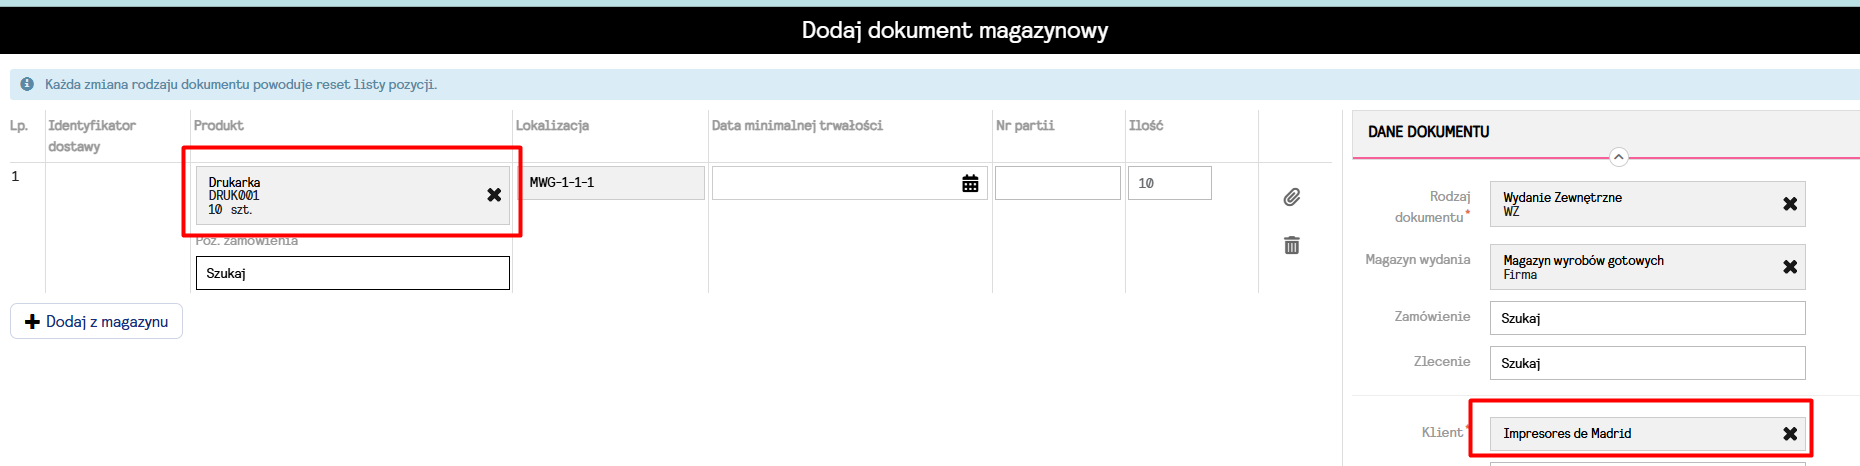Clear the Magazyn wyrobów gotowych selection
This screenshot has height=466, width=1860.
(1790, 267)
